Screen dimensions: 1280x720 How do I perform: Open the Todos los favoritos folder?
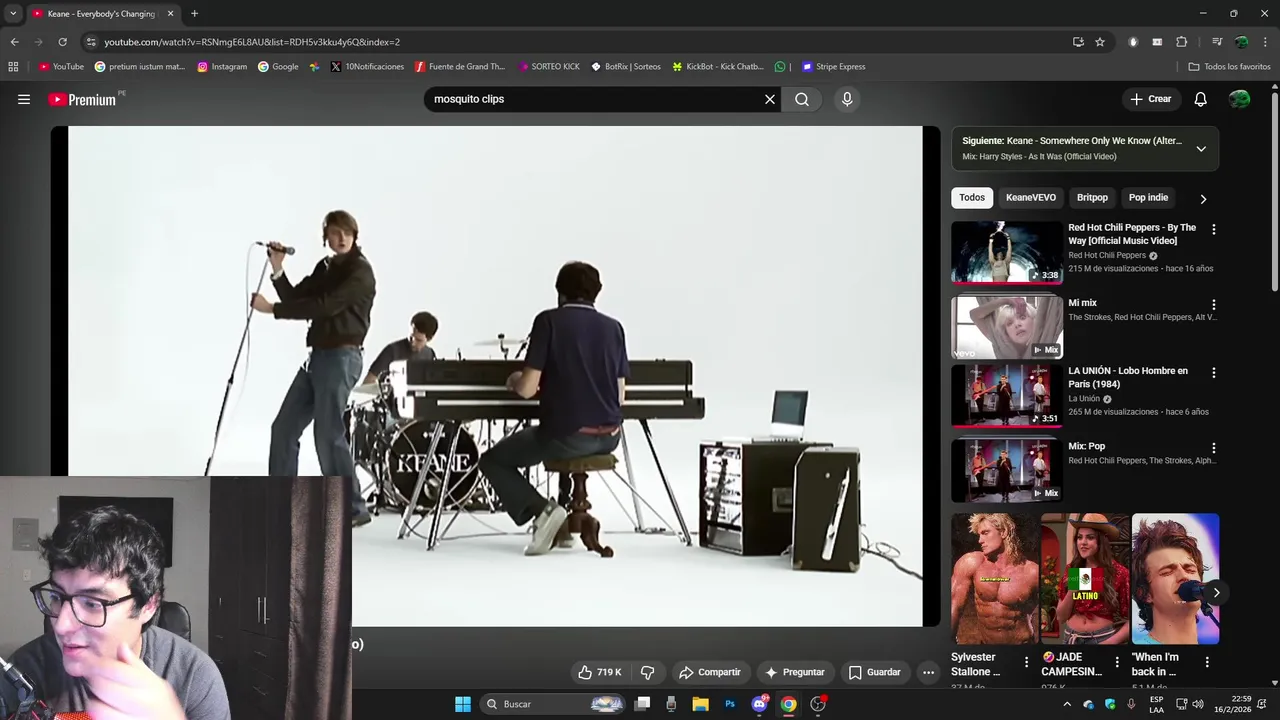coord(1229,67)
